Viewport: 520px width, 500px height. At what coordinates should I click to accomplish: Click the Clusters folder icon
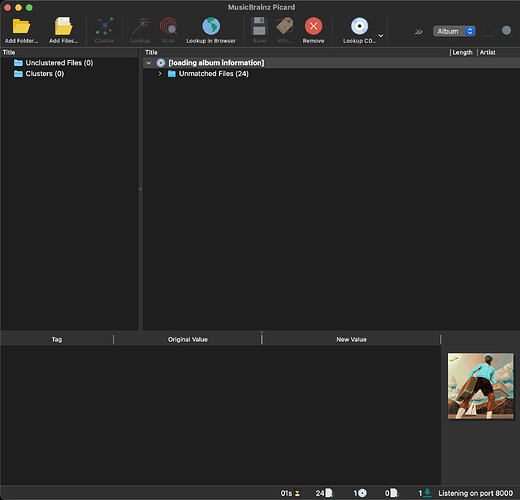pyautogui.click(x=18, y=74)
